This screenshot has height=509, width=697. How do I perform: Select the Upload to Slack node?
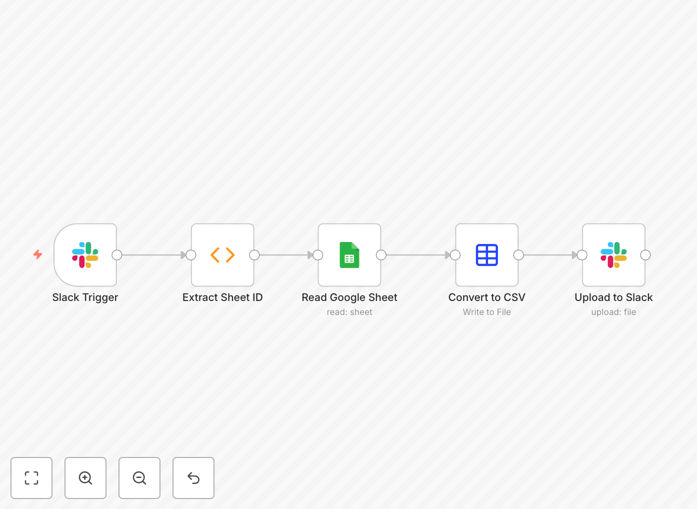point(614,255)
